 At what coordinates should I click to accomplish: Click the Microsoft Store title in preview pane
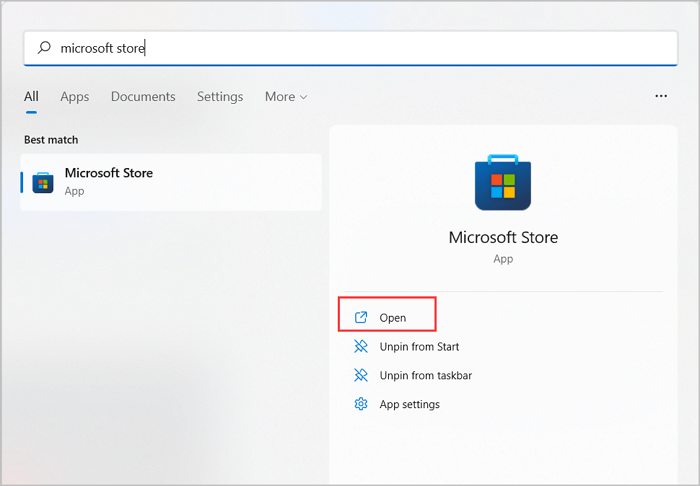(503, 238)
